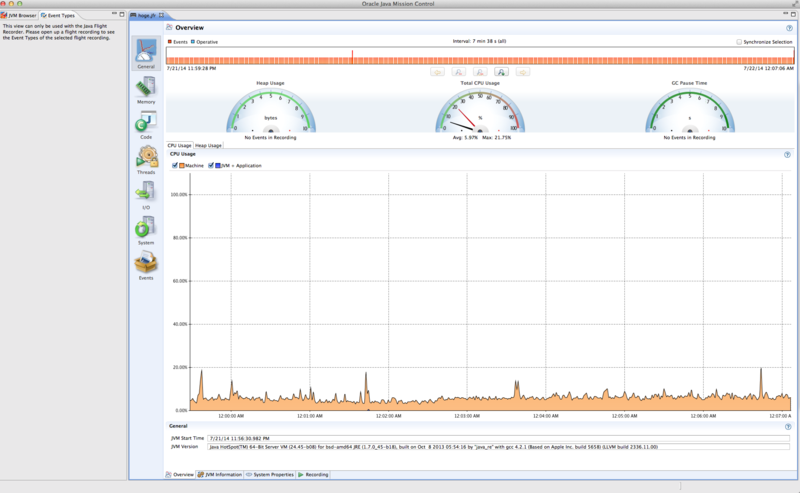Open the JVM Information bottom tab
The width and height of the screenshot is (800, 493).
pyautogui.click(x=220, y=475)
